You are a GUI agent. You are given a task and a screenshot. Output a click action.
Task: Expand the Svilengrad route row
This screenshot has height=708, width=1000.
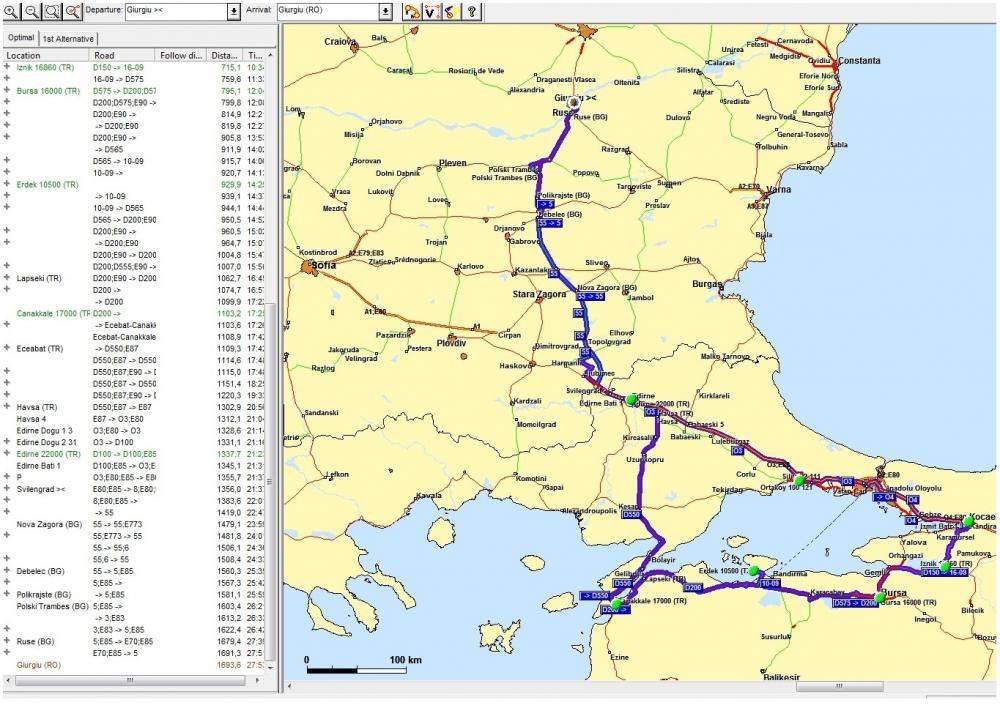7,489
